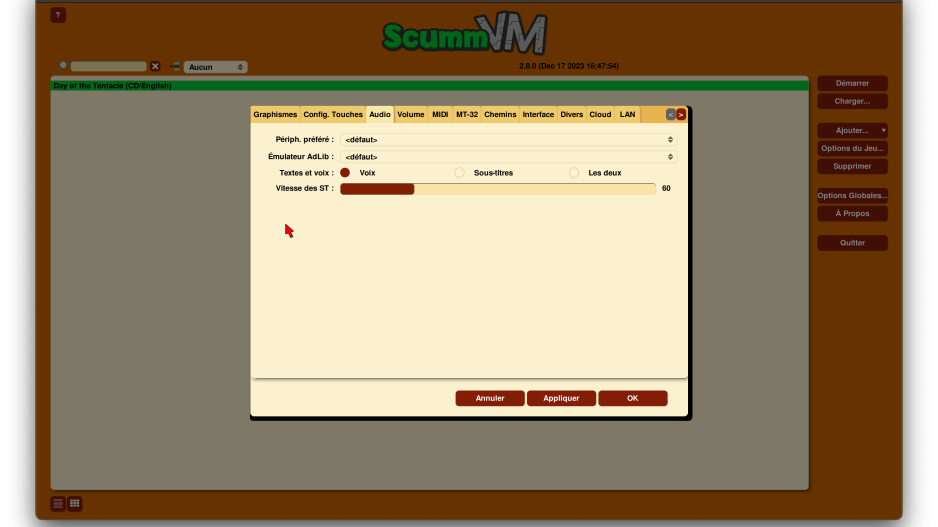The height and width of the screenshot is (527, 938).
Task: Click the launcher search input field
Action: point(108,66)
